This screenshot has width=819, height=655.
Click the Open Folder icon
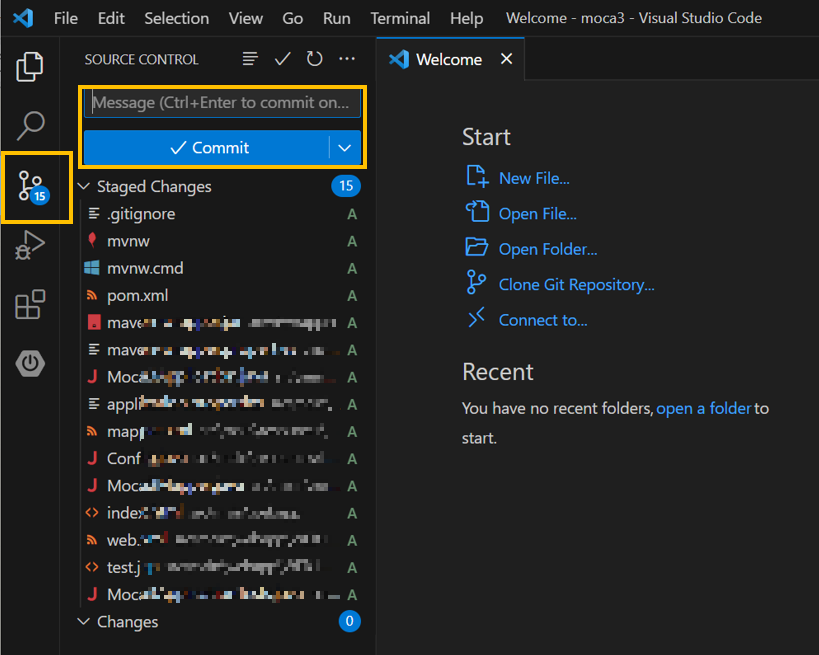point(476,247)
